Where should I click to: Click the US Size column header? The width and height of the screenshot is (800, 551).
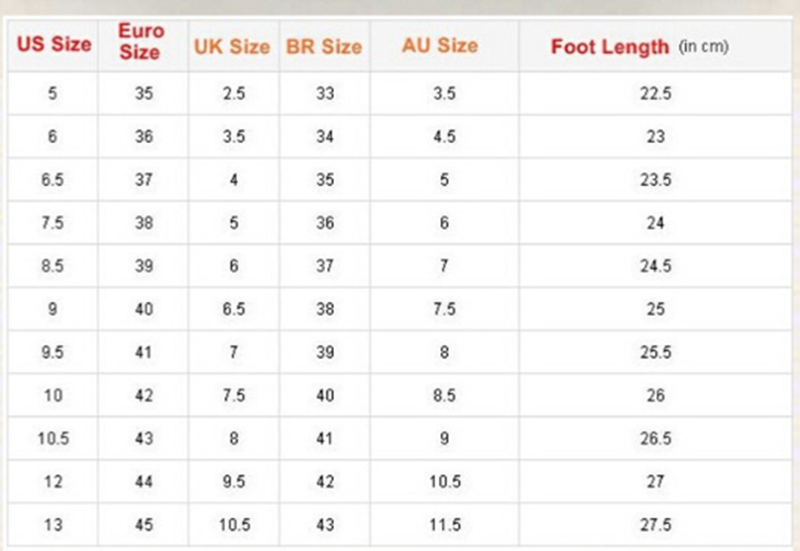pyautogui.click(x=53, y=44)
